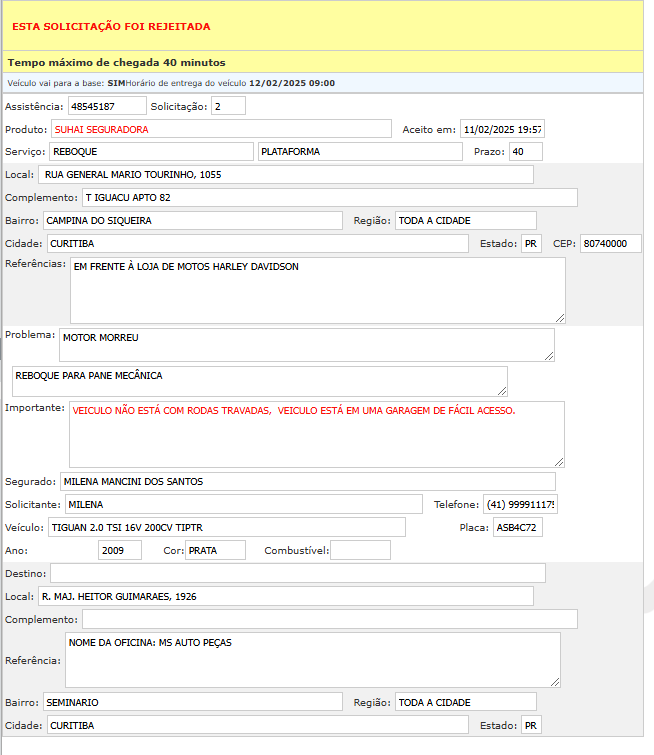Select the Solicitação field

[x=227, y=106]
